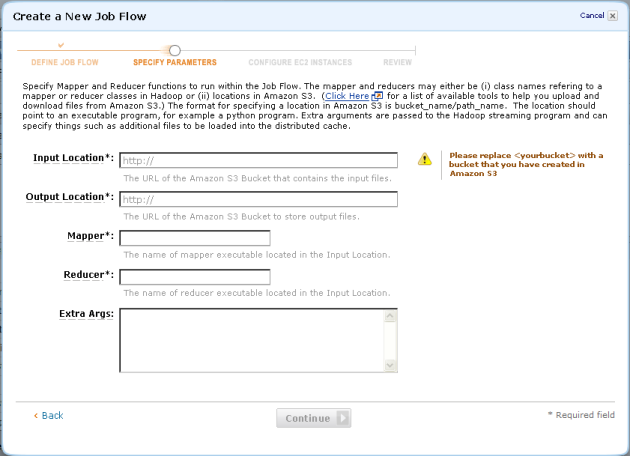
Task: Click the Back chevron arrow
Action: click(x=36, y=415)
